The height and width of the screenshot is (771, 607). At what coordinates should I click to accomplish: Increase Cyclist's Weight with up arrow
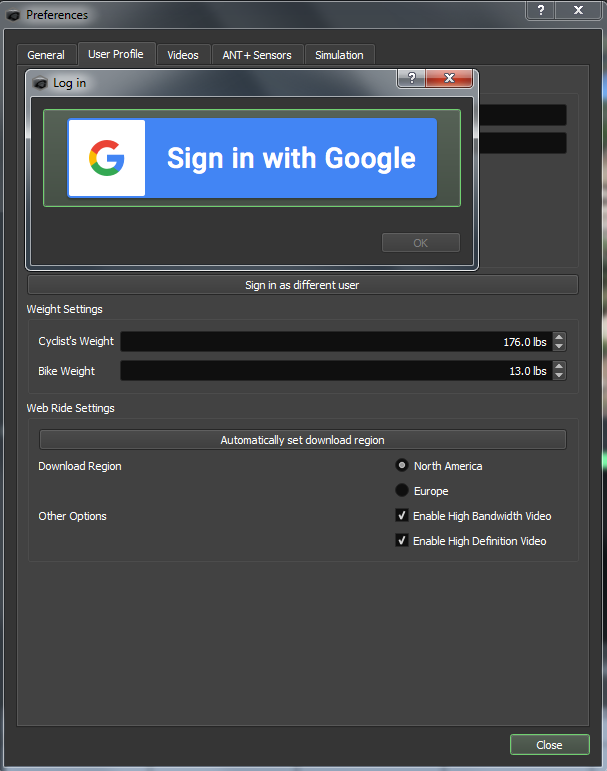tap(559, 337)
